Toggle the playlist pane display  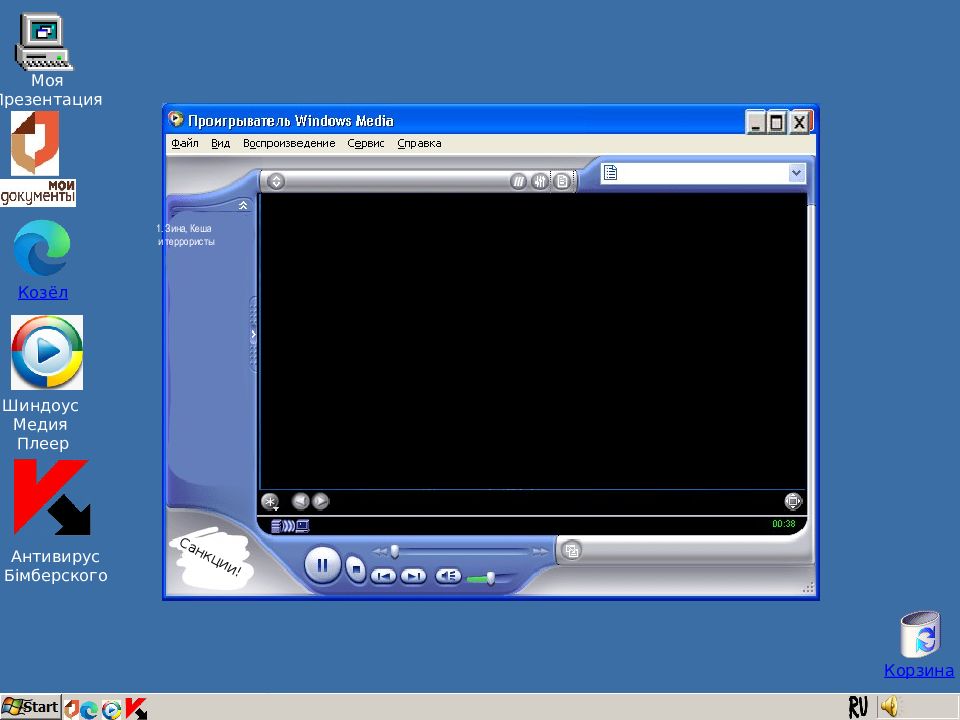click(x=562, y=181)
